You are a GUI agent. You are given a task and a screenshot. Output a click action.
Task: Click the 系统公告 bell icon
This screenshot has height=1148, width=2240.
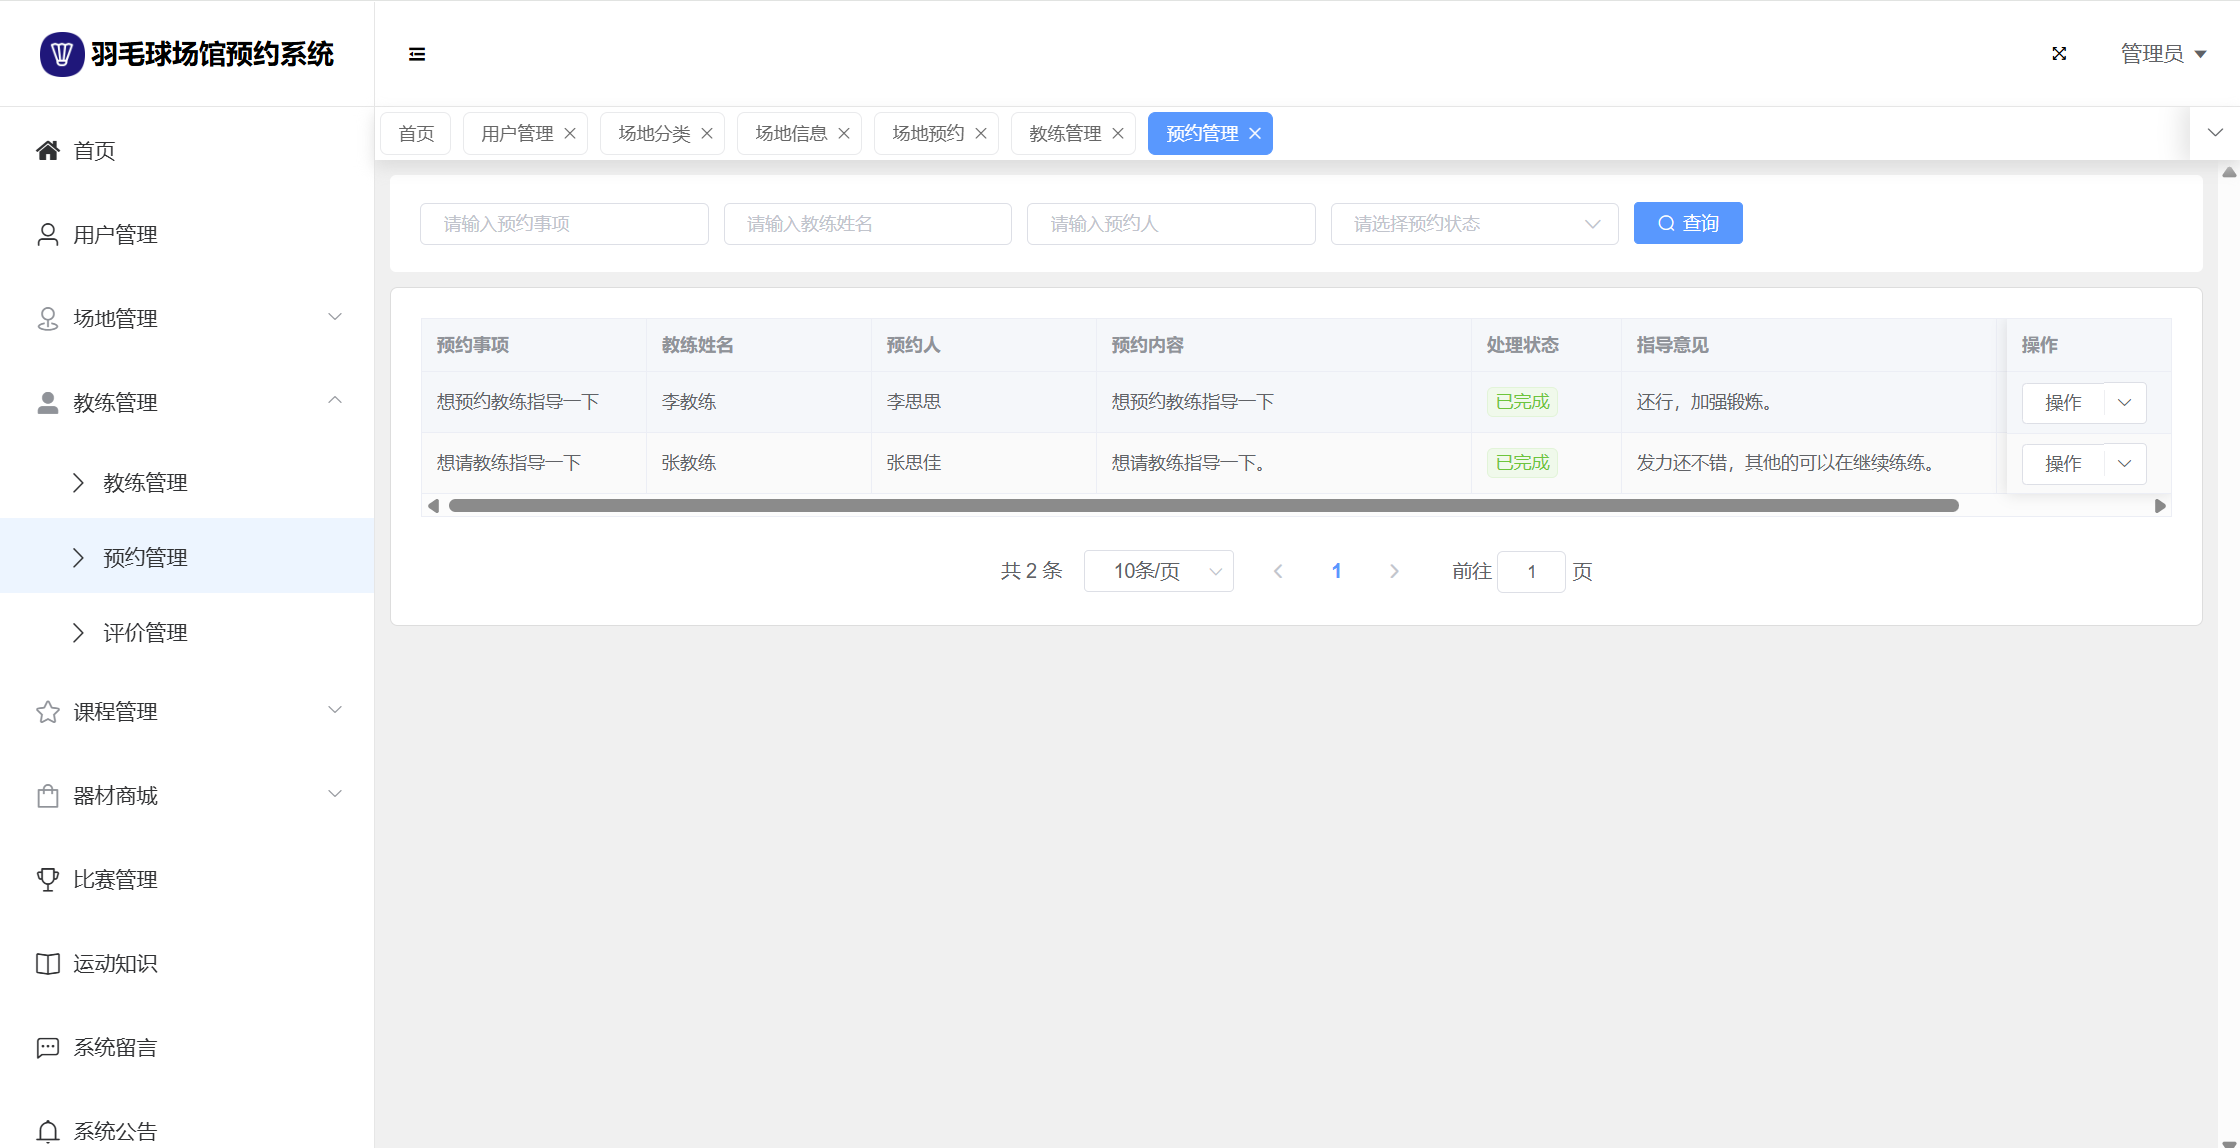48,1131
